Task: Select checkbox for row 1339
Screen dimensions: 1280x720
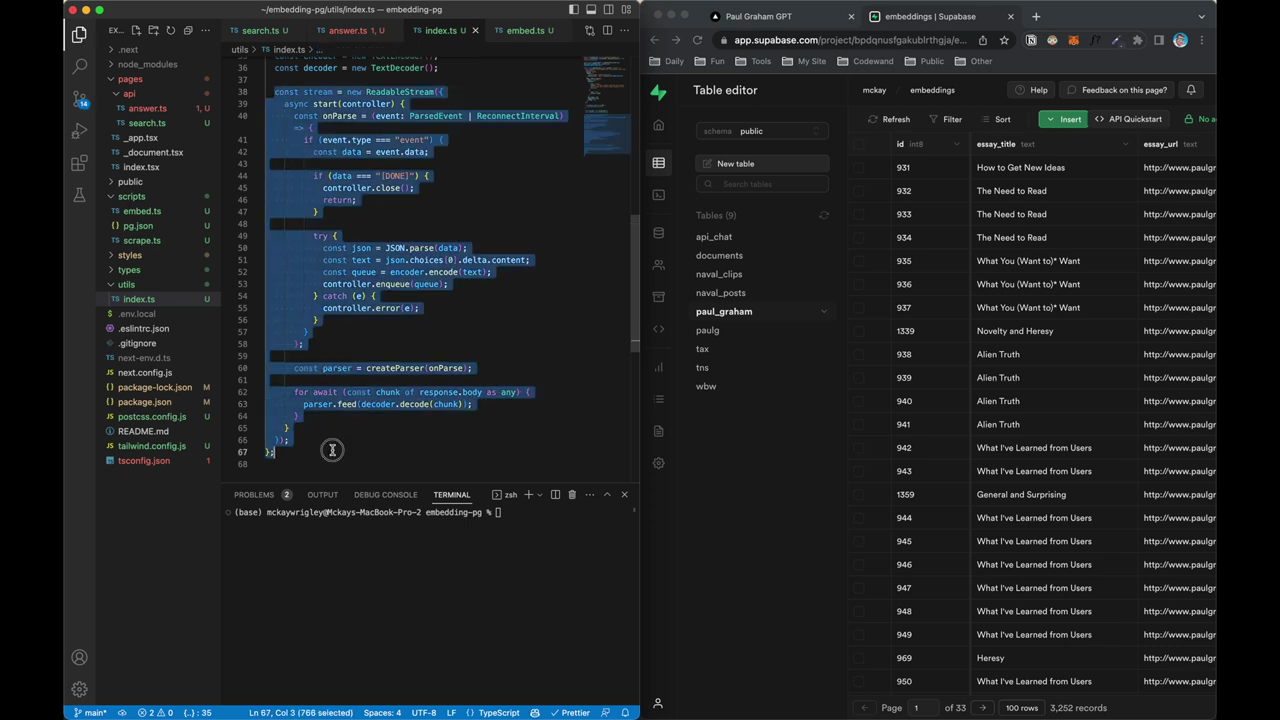Action: (x=859, y=331)
